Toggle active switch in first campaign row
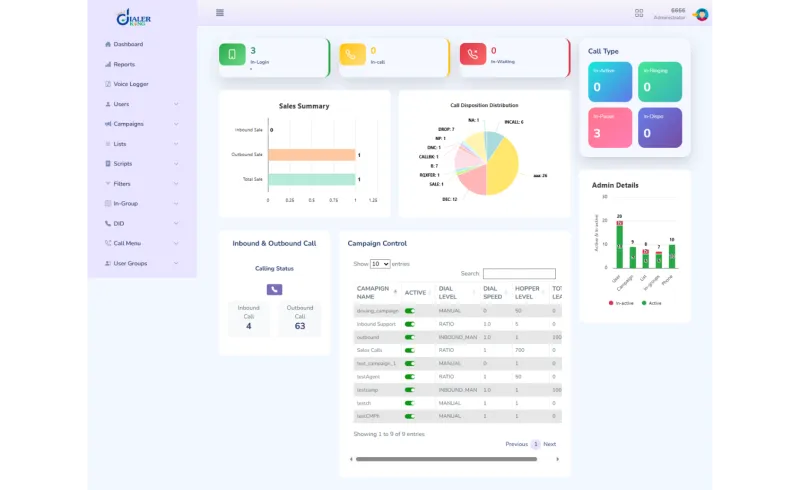Screen dimensions: 800x490 point(410,311)
